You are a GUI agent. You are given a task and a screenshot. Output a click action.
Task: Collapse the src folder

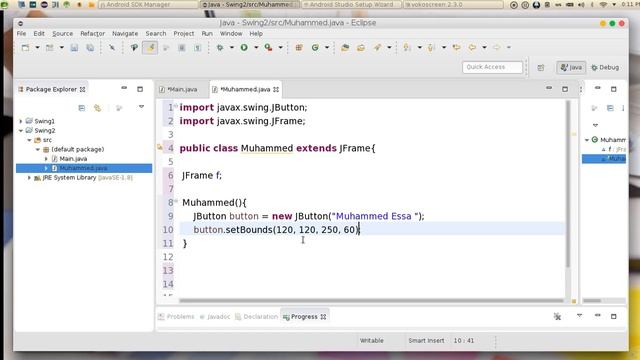[29, 140]
